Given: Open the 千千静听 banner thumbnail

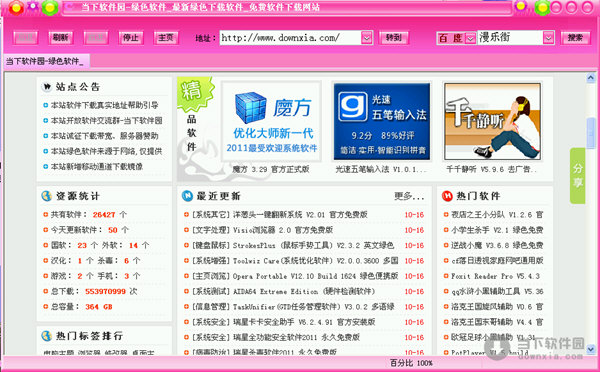Looking at the screenshot, I should 492,122.
